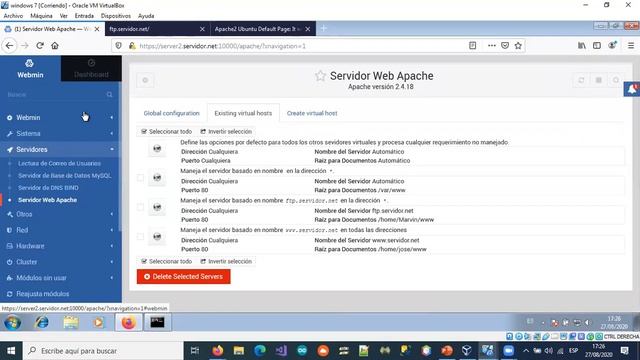Open Microsoft Edge in host taskbar
Image resolution: width=640 pixels, height=360 pixels.
click(x=260, y=351)
